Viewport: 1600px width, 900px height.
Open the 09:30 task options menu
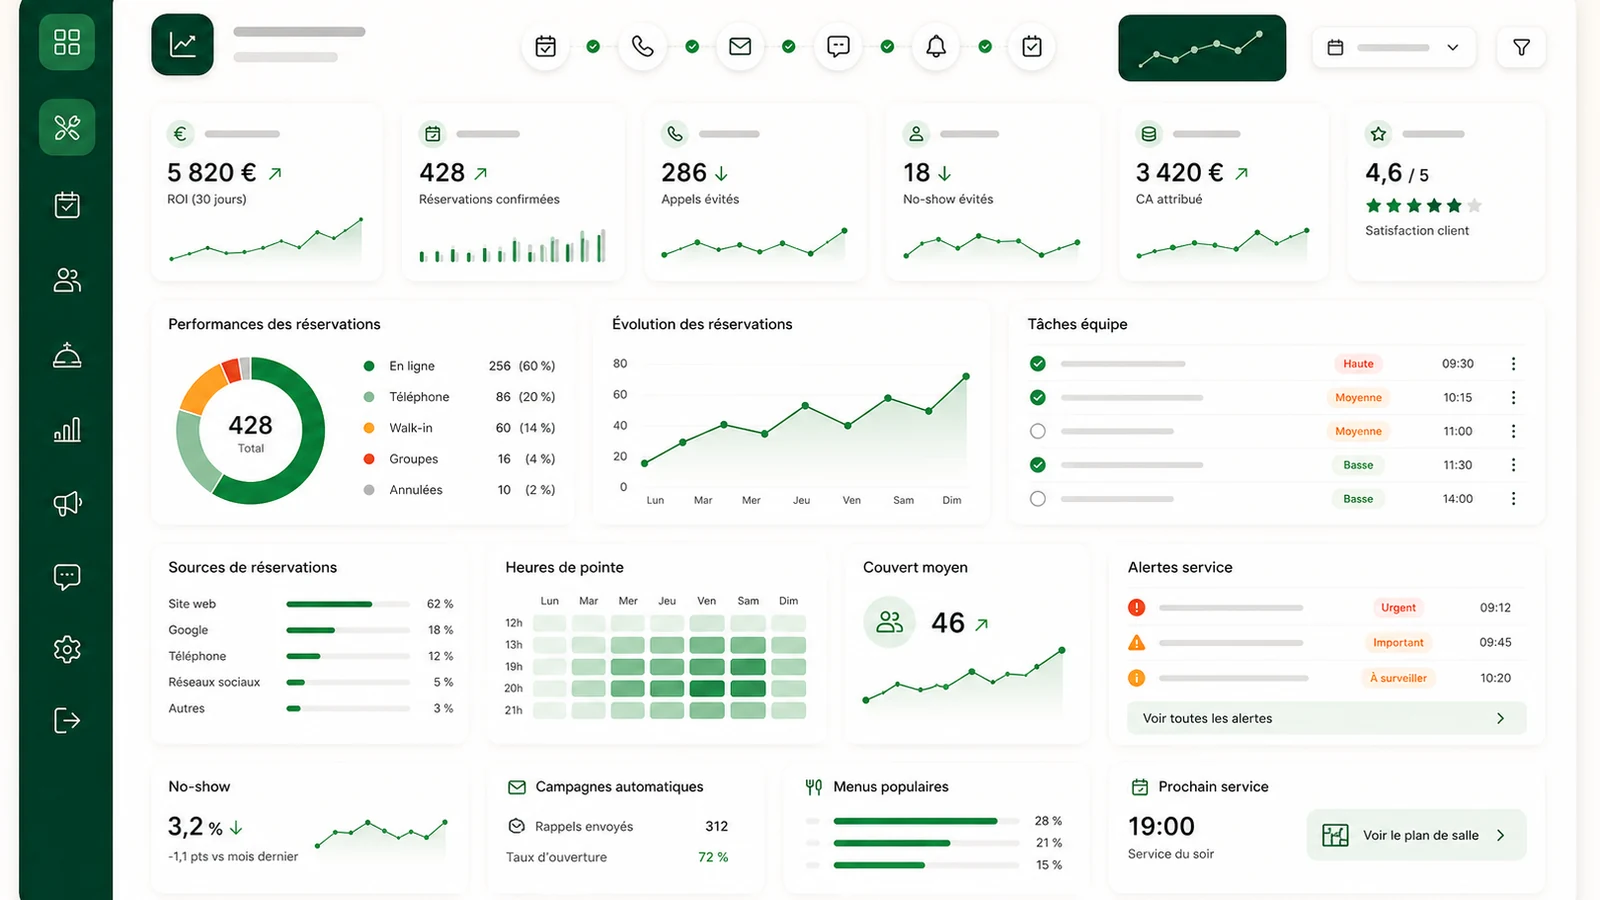click(1513, 364)
